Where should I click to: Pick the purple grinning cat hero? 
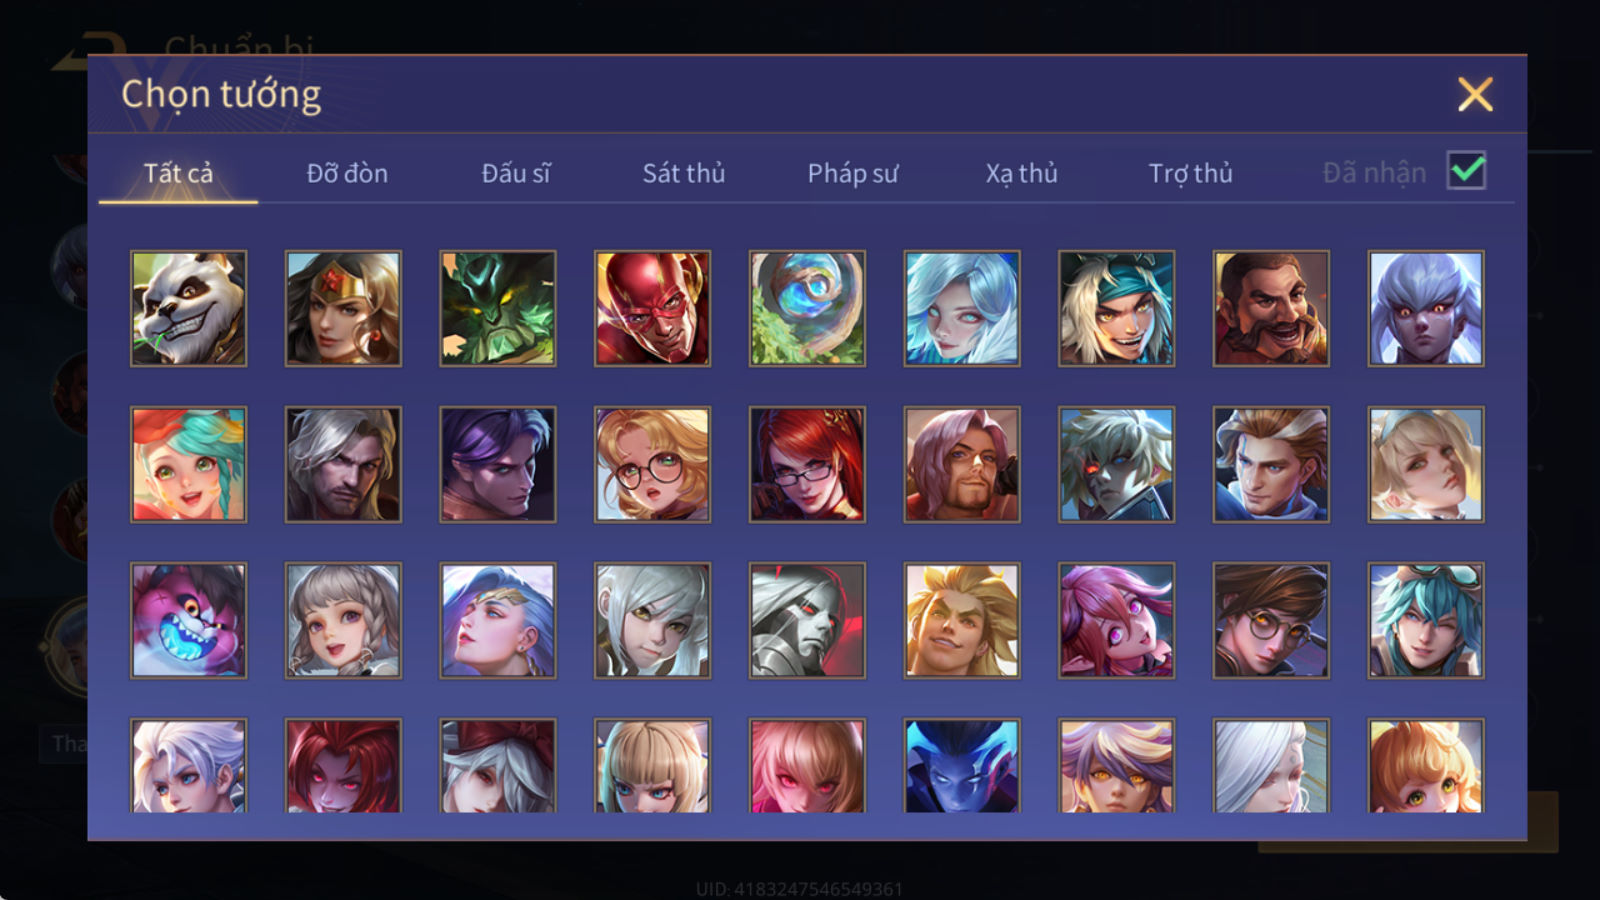pos(188,620)
